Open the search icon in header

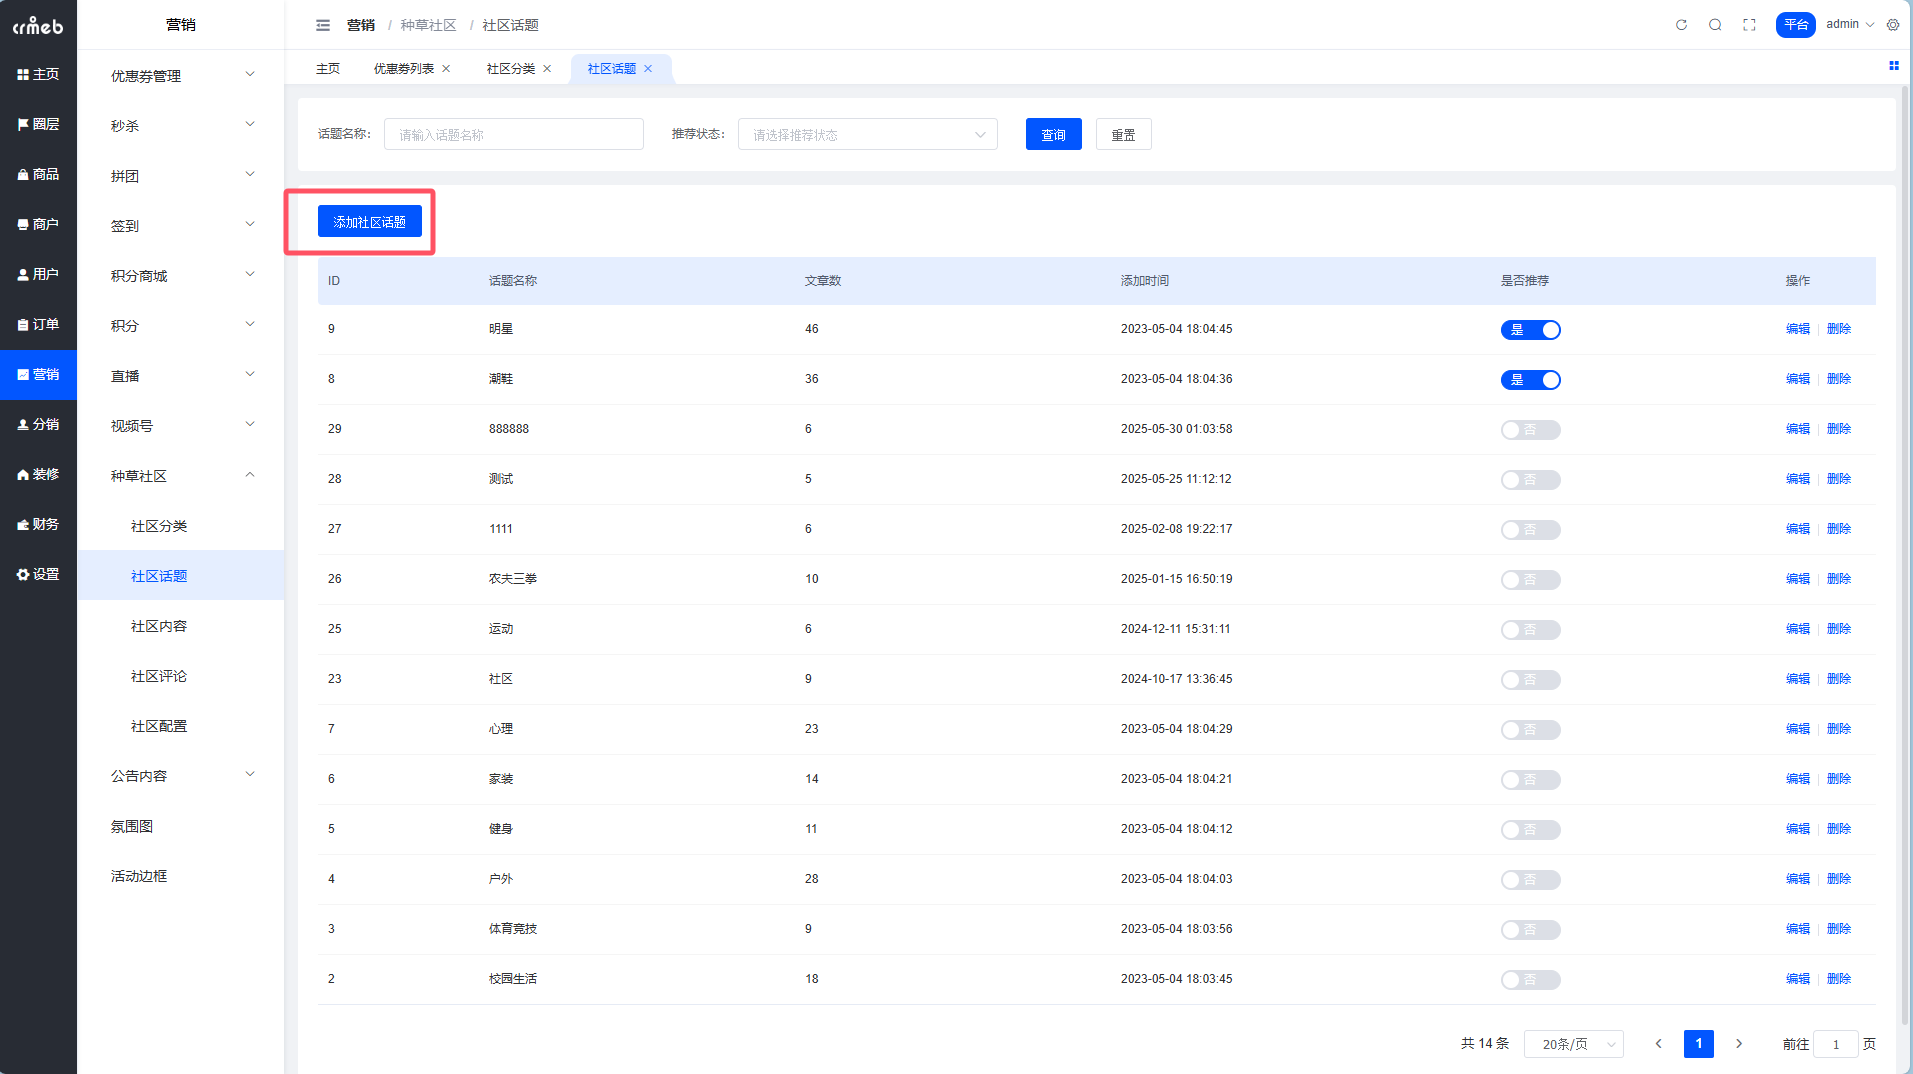(1715, 25)
